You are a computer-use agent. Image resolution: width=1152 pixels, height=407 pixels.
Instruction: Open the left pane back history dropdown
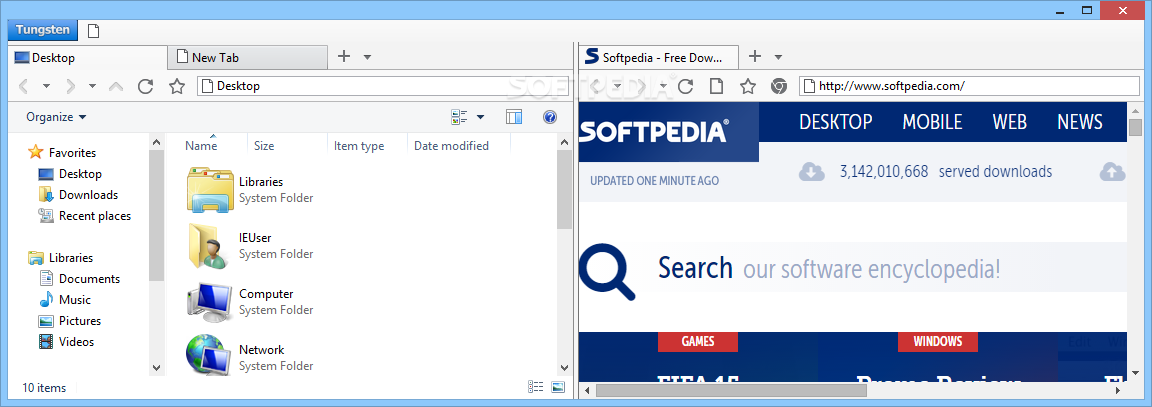[x=46, y=87]
